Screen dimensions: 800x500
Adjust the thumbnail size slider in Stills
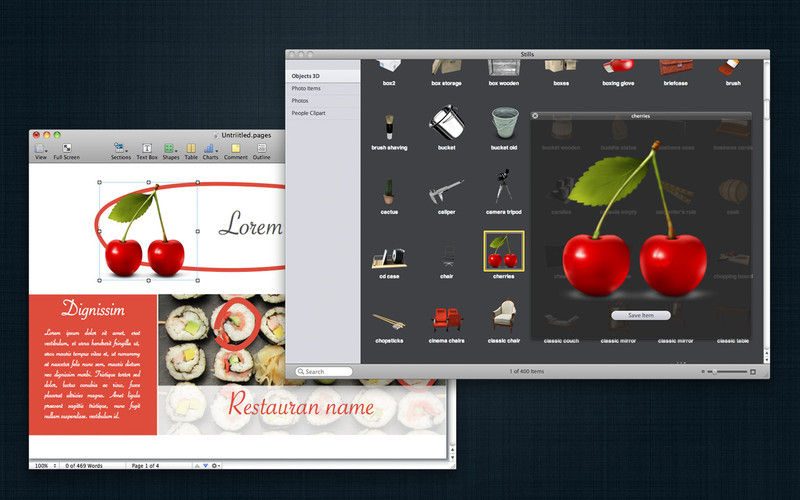(x=727, y=372)
